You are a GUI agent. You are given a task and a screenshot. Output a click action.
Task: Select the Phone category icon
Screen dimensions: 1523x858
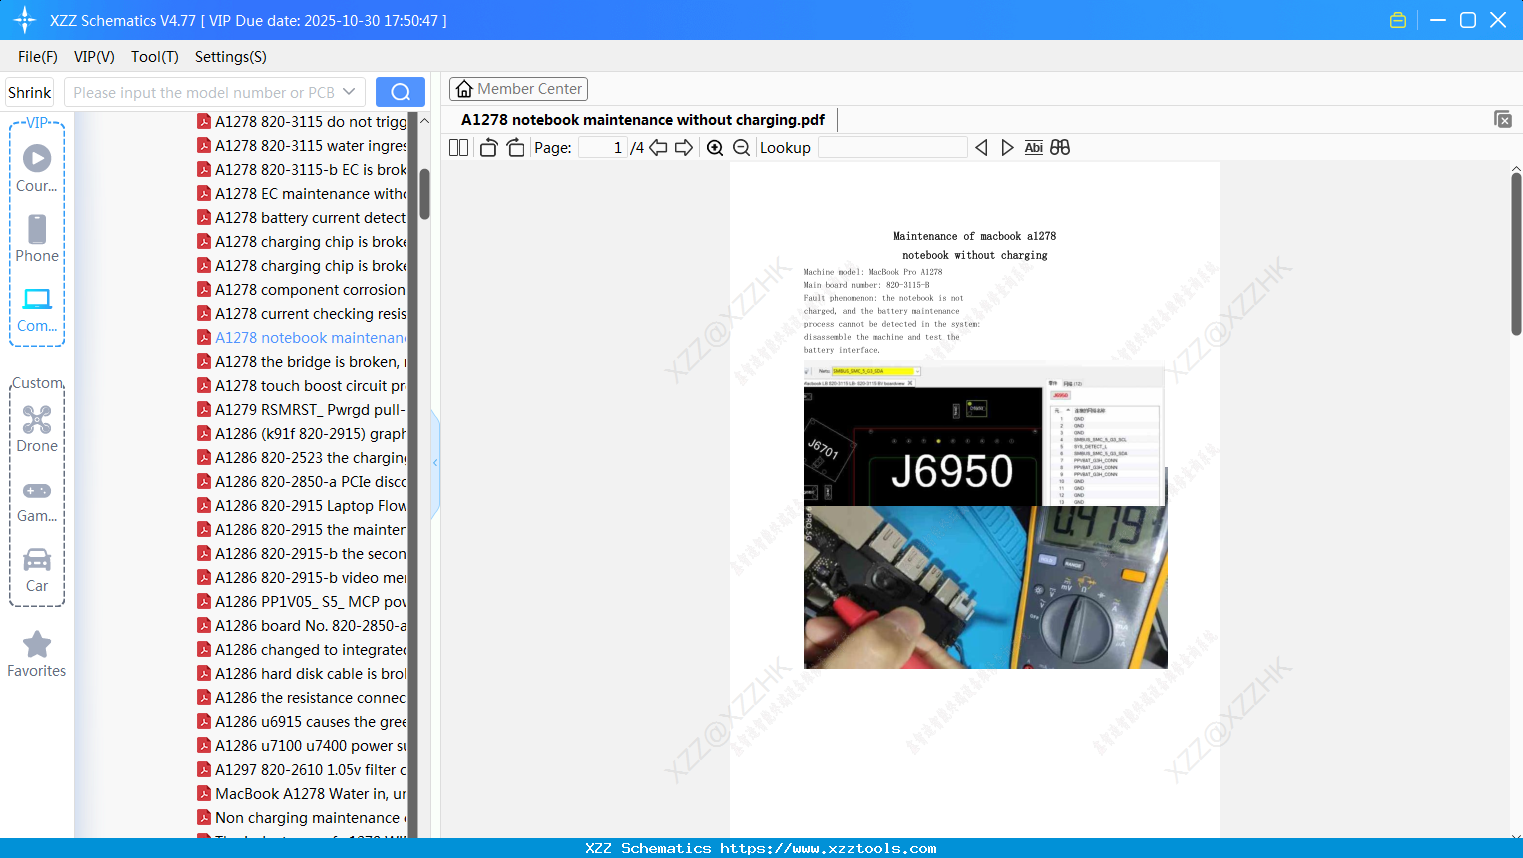tap(37, 229)
